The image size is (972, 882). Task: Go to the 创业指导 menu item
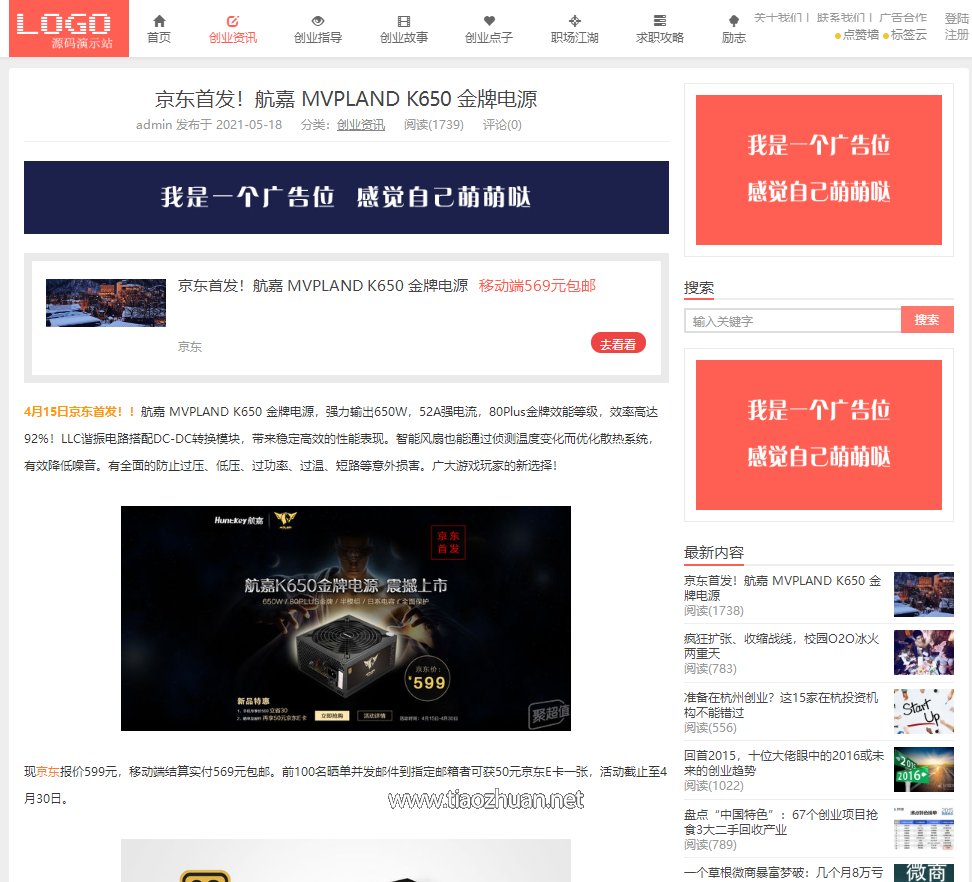[318, 37]
